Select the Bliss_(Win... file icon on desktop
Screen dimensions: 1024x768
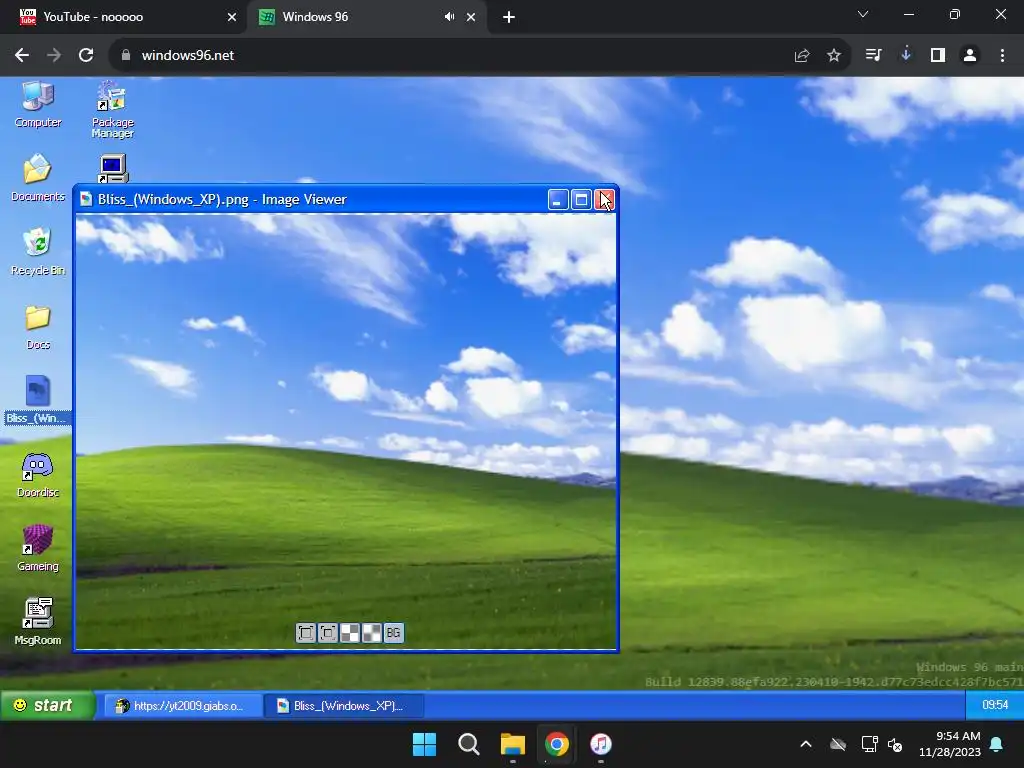click(x=37, y=399)
